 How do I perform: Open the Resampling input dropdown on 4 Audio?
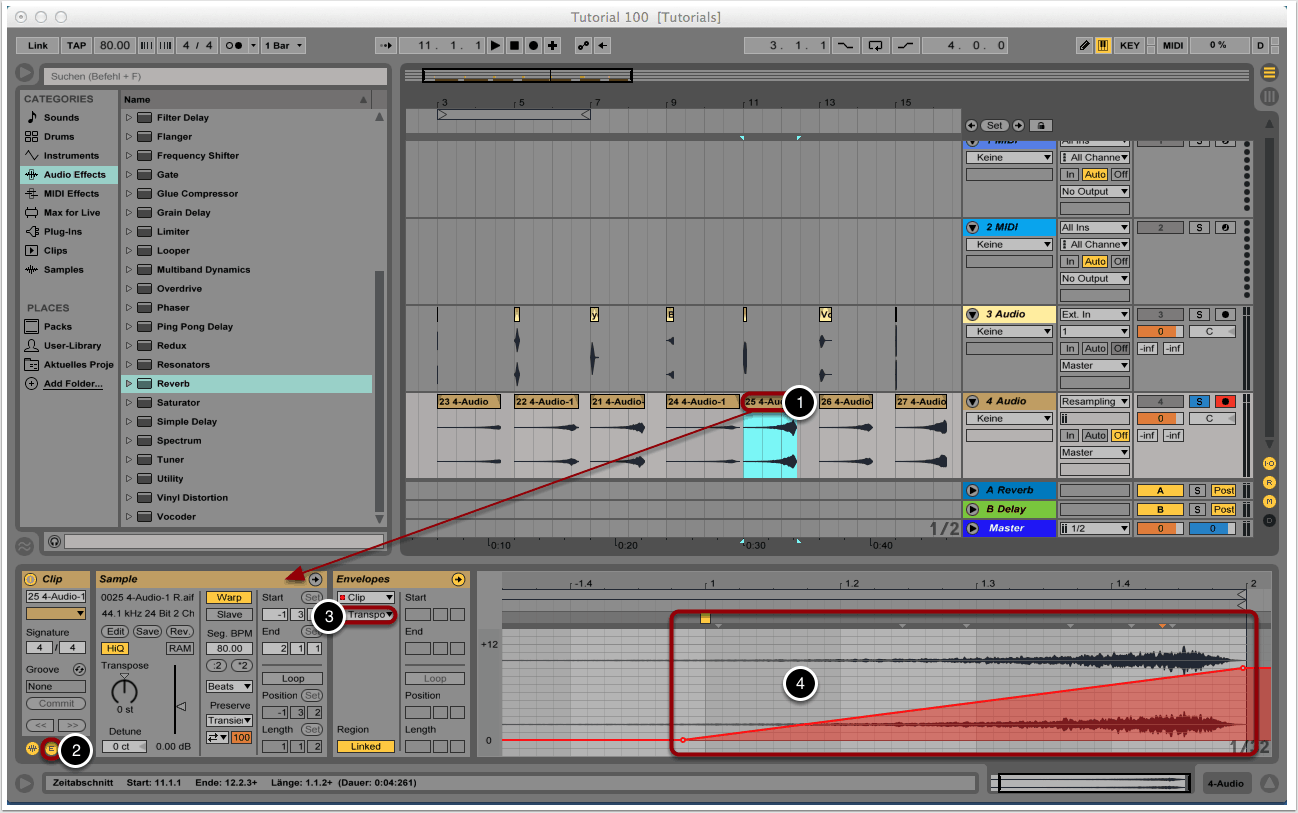pyautogui.click(x=1095, y=401)
